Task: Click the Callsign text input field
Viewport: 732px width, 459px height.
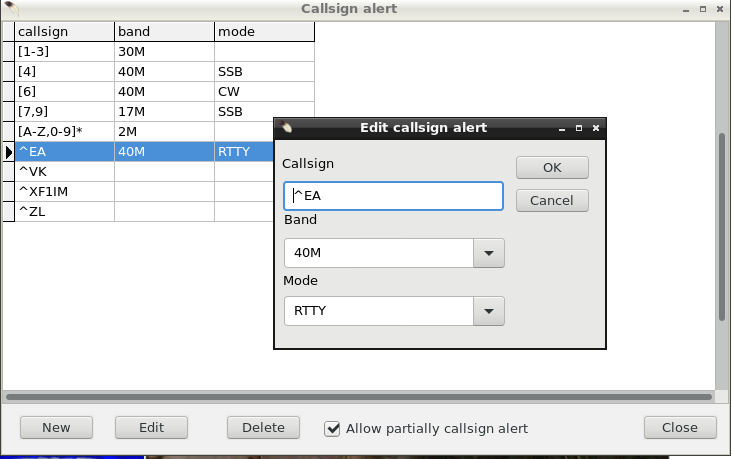Action: pos(394,196)
